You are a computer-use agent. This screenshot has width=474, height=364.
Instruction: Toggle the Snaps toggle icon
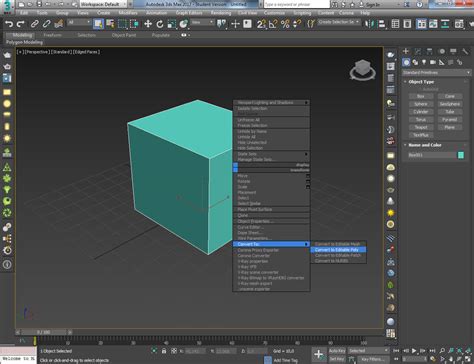(x=262, y=24)
